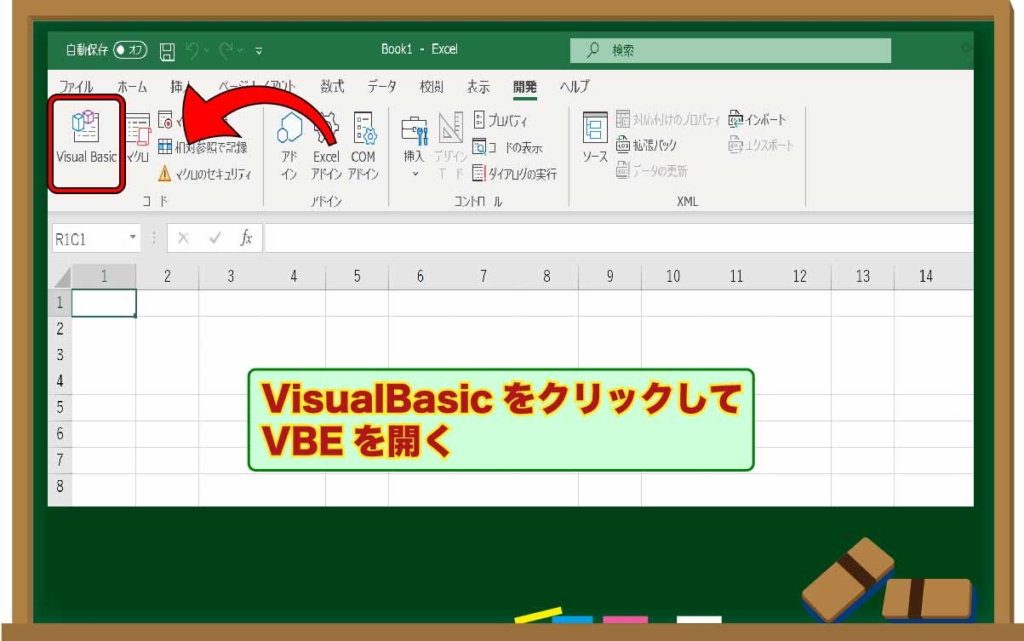Select row 5 header
The height and width of the screenshot is (641, 1024).
(x=59, y=407)
